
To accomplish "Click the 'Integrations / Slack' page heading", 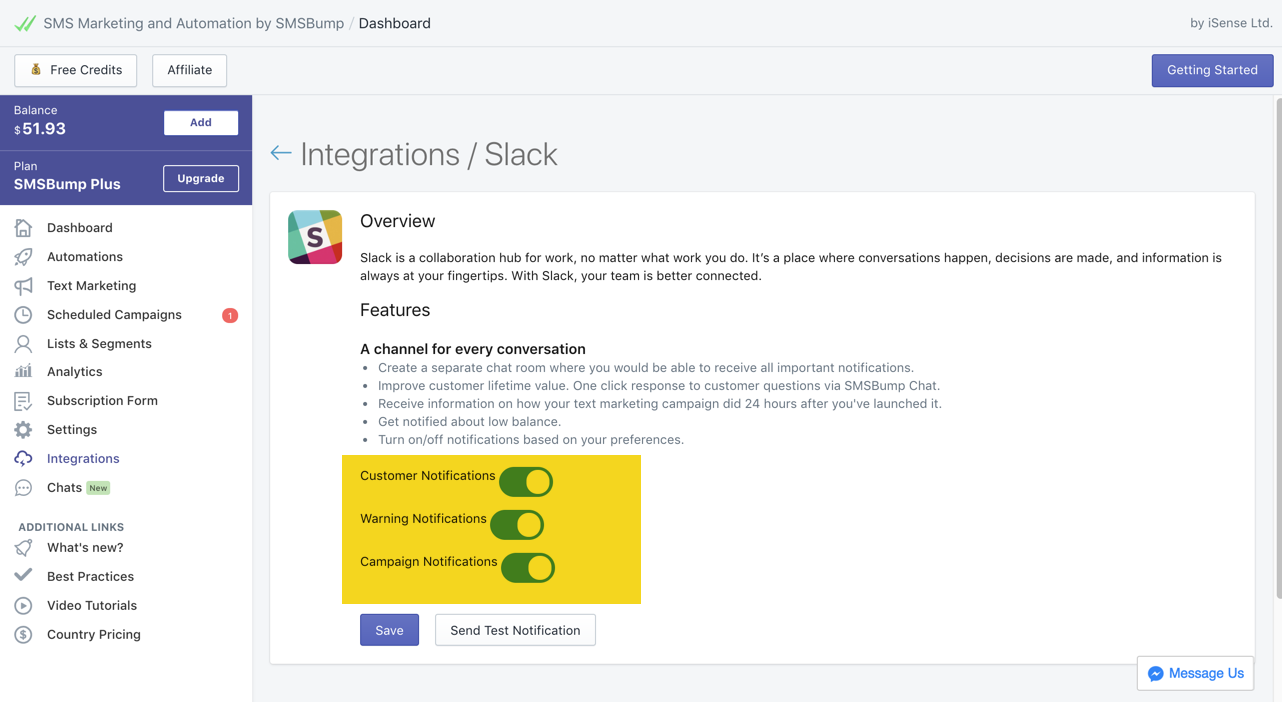I will [x=429, y=154].
